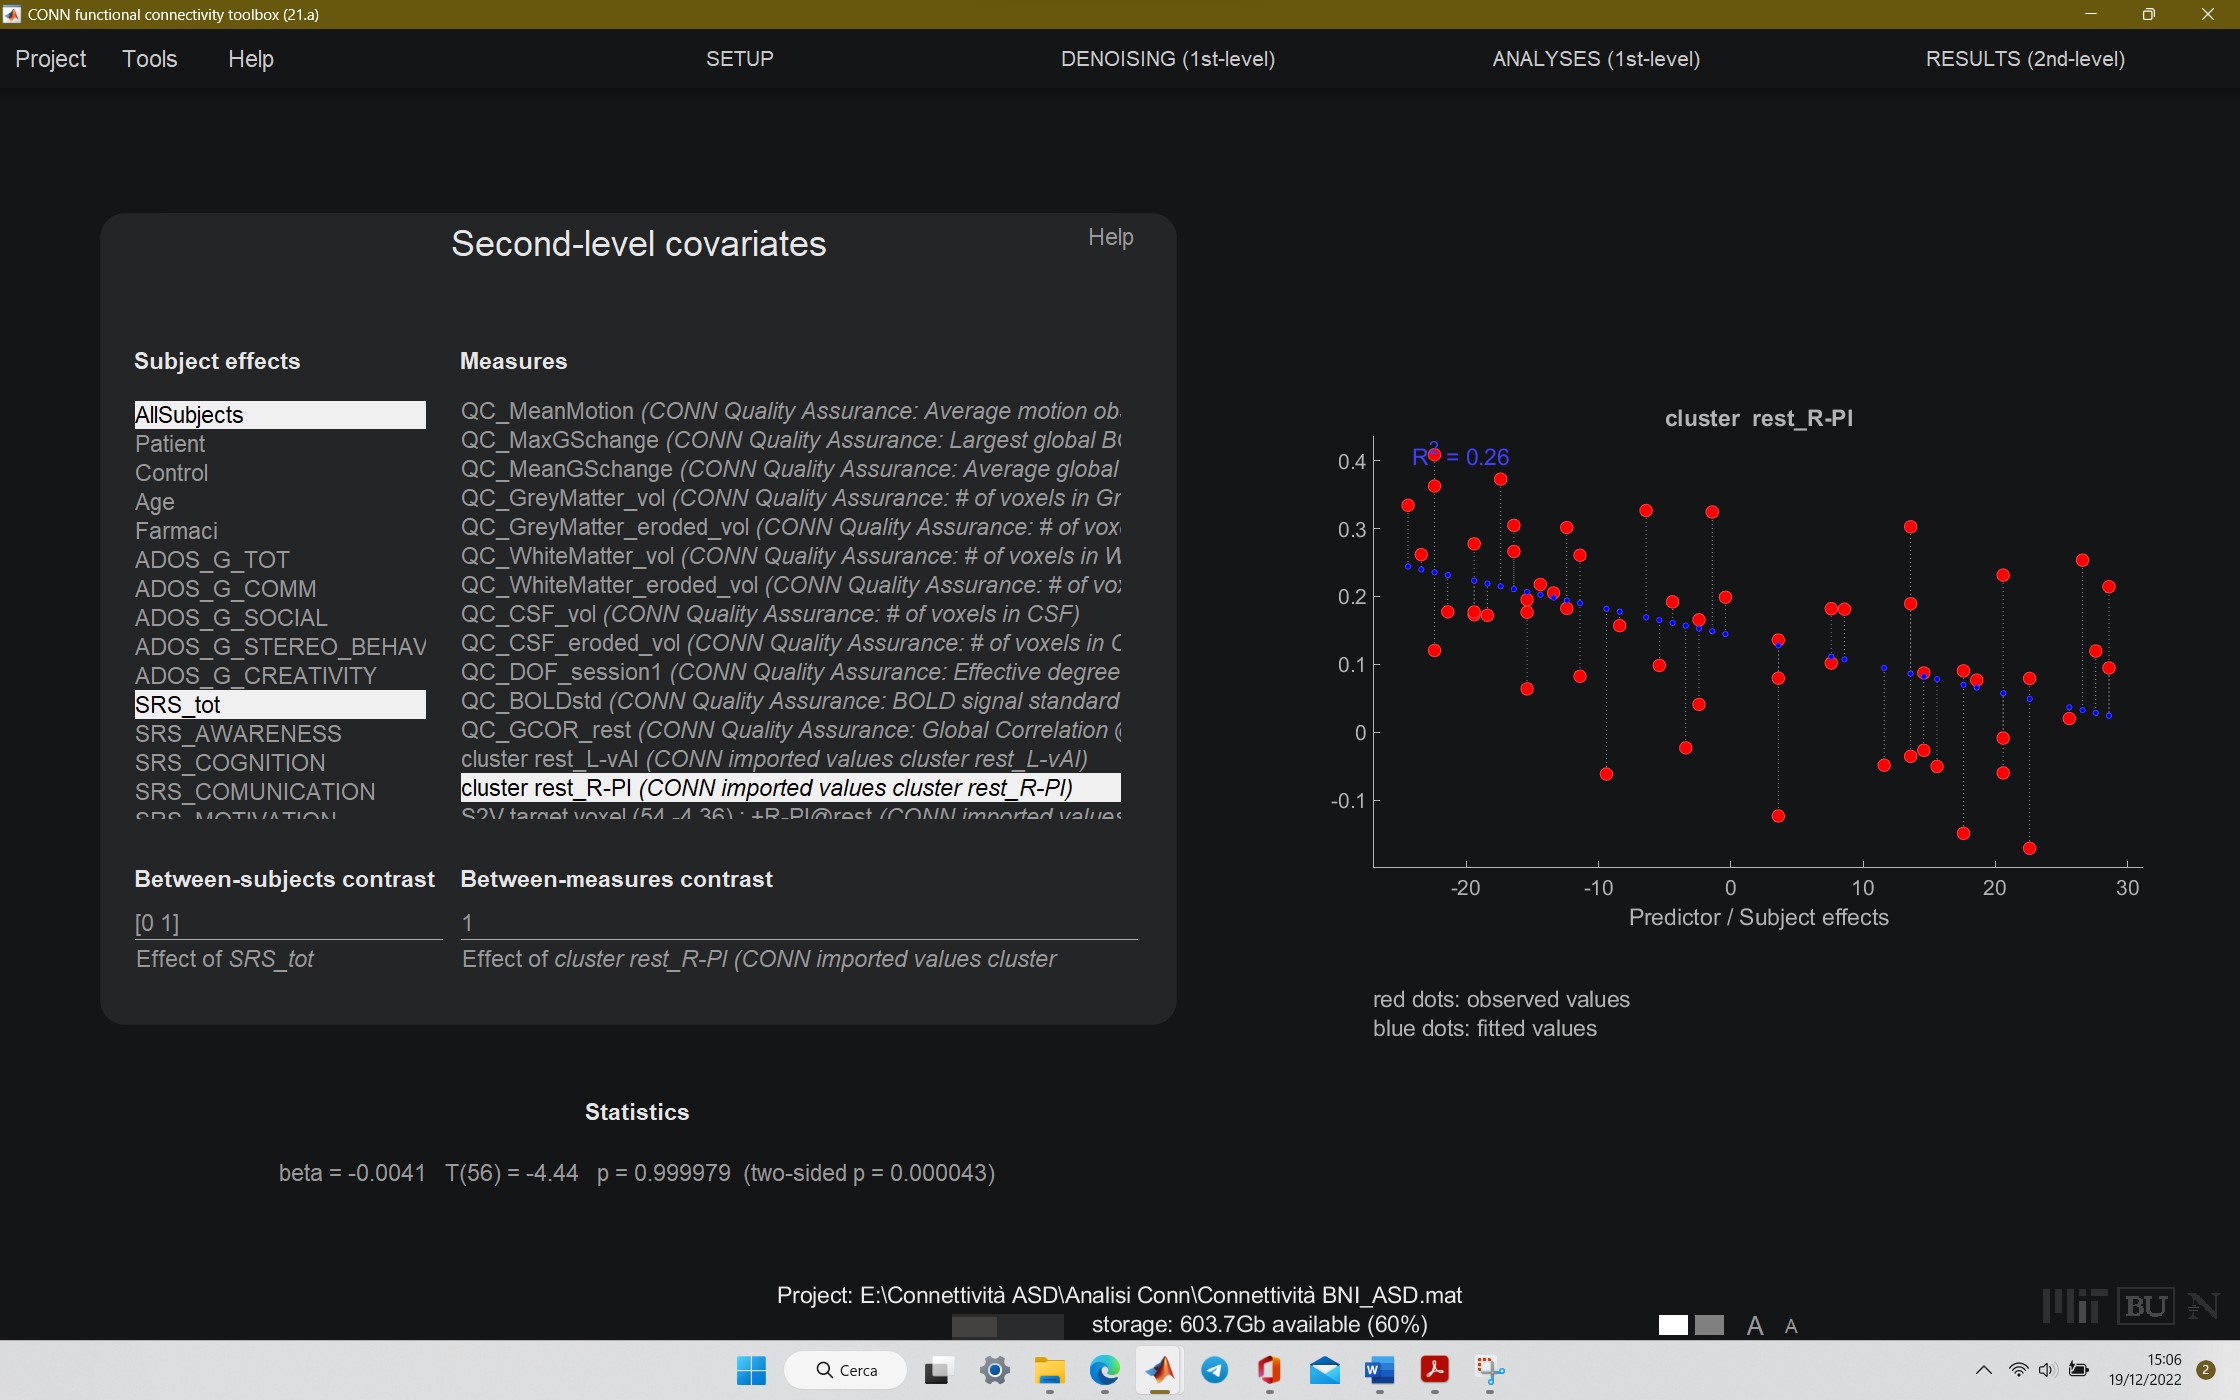This screenshot has width=2240, height=1400.
Task: Open the Tools menu
Action: point(150,59)
